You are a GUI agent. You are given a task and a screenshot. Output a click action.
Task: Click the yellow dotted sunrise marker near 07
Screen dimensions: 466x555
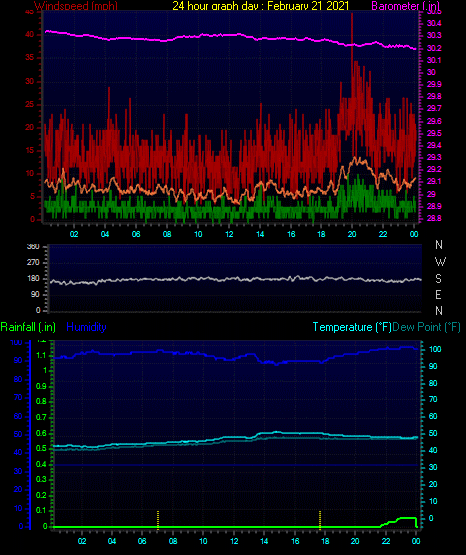158,520
